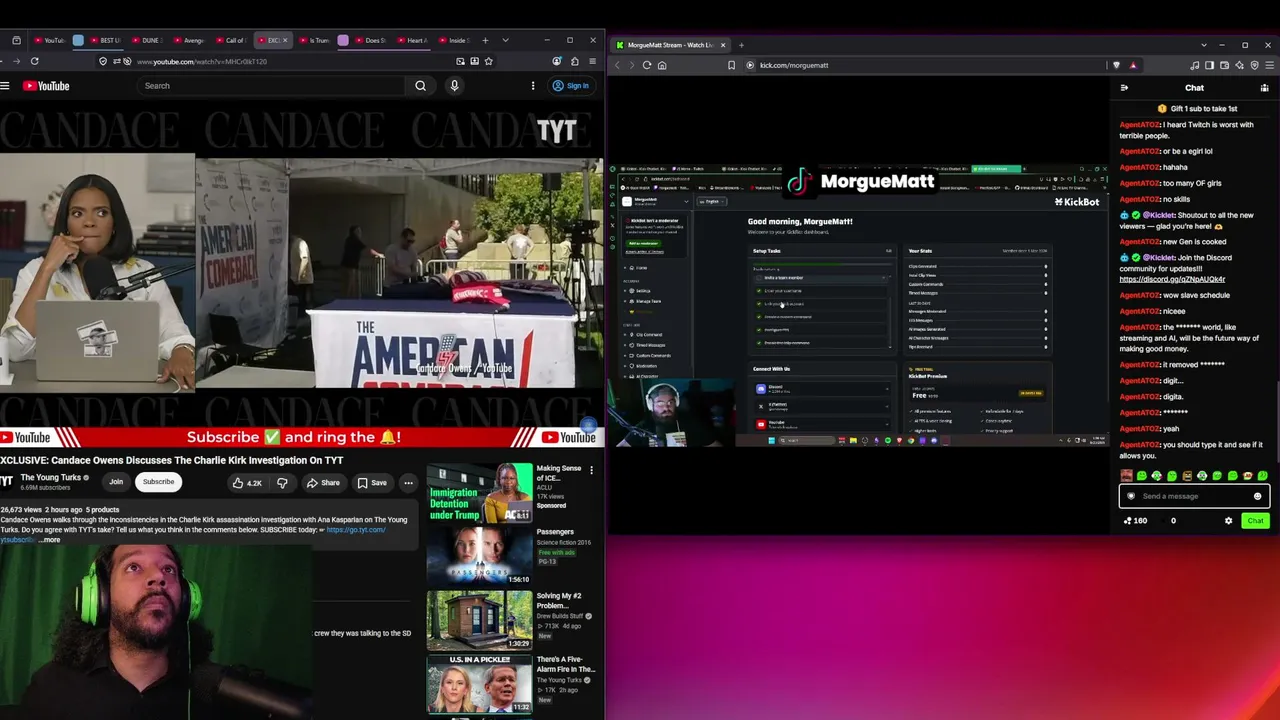Open the 'Passengers' movie thumbnail
Image resolution: width=1280 pixels, height=720 pixels.
(480, 557)
